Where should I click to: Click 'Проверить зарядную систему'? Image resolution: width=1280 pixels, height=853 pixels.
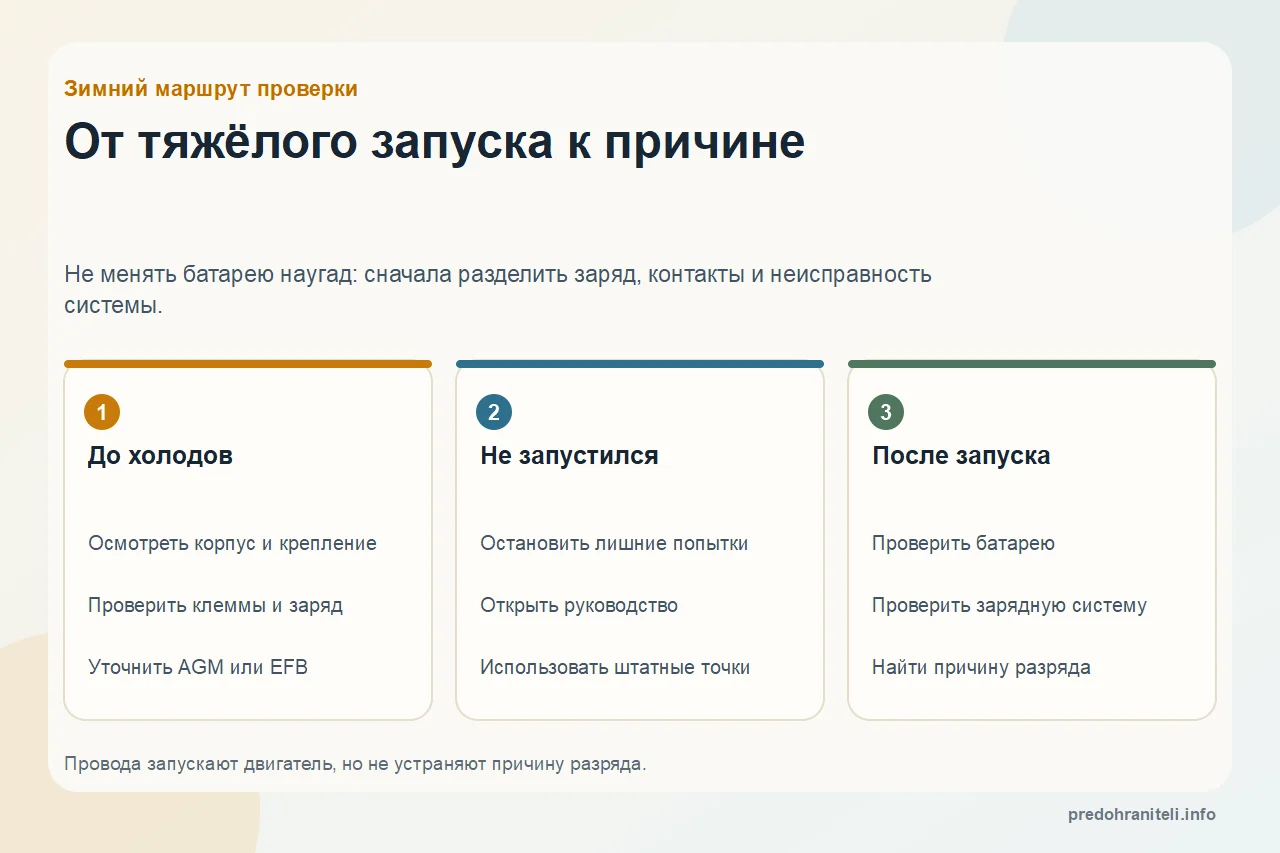click(1009, 606)
